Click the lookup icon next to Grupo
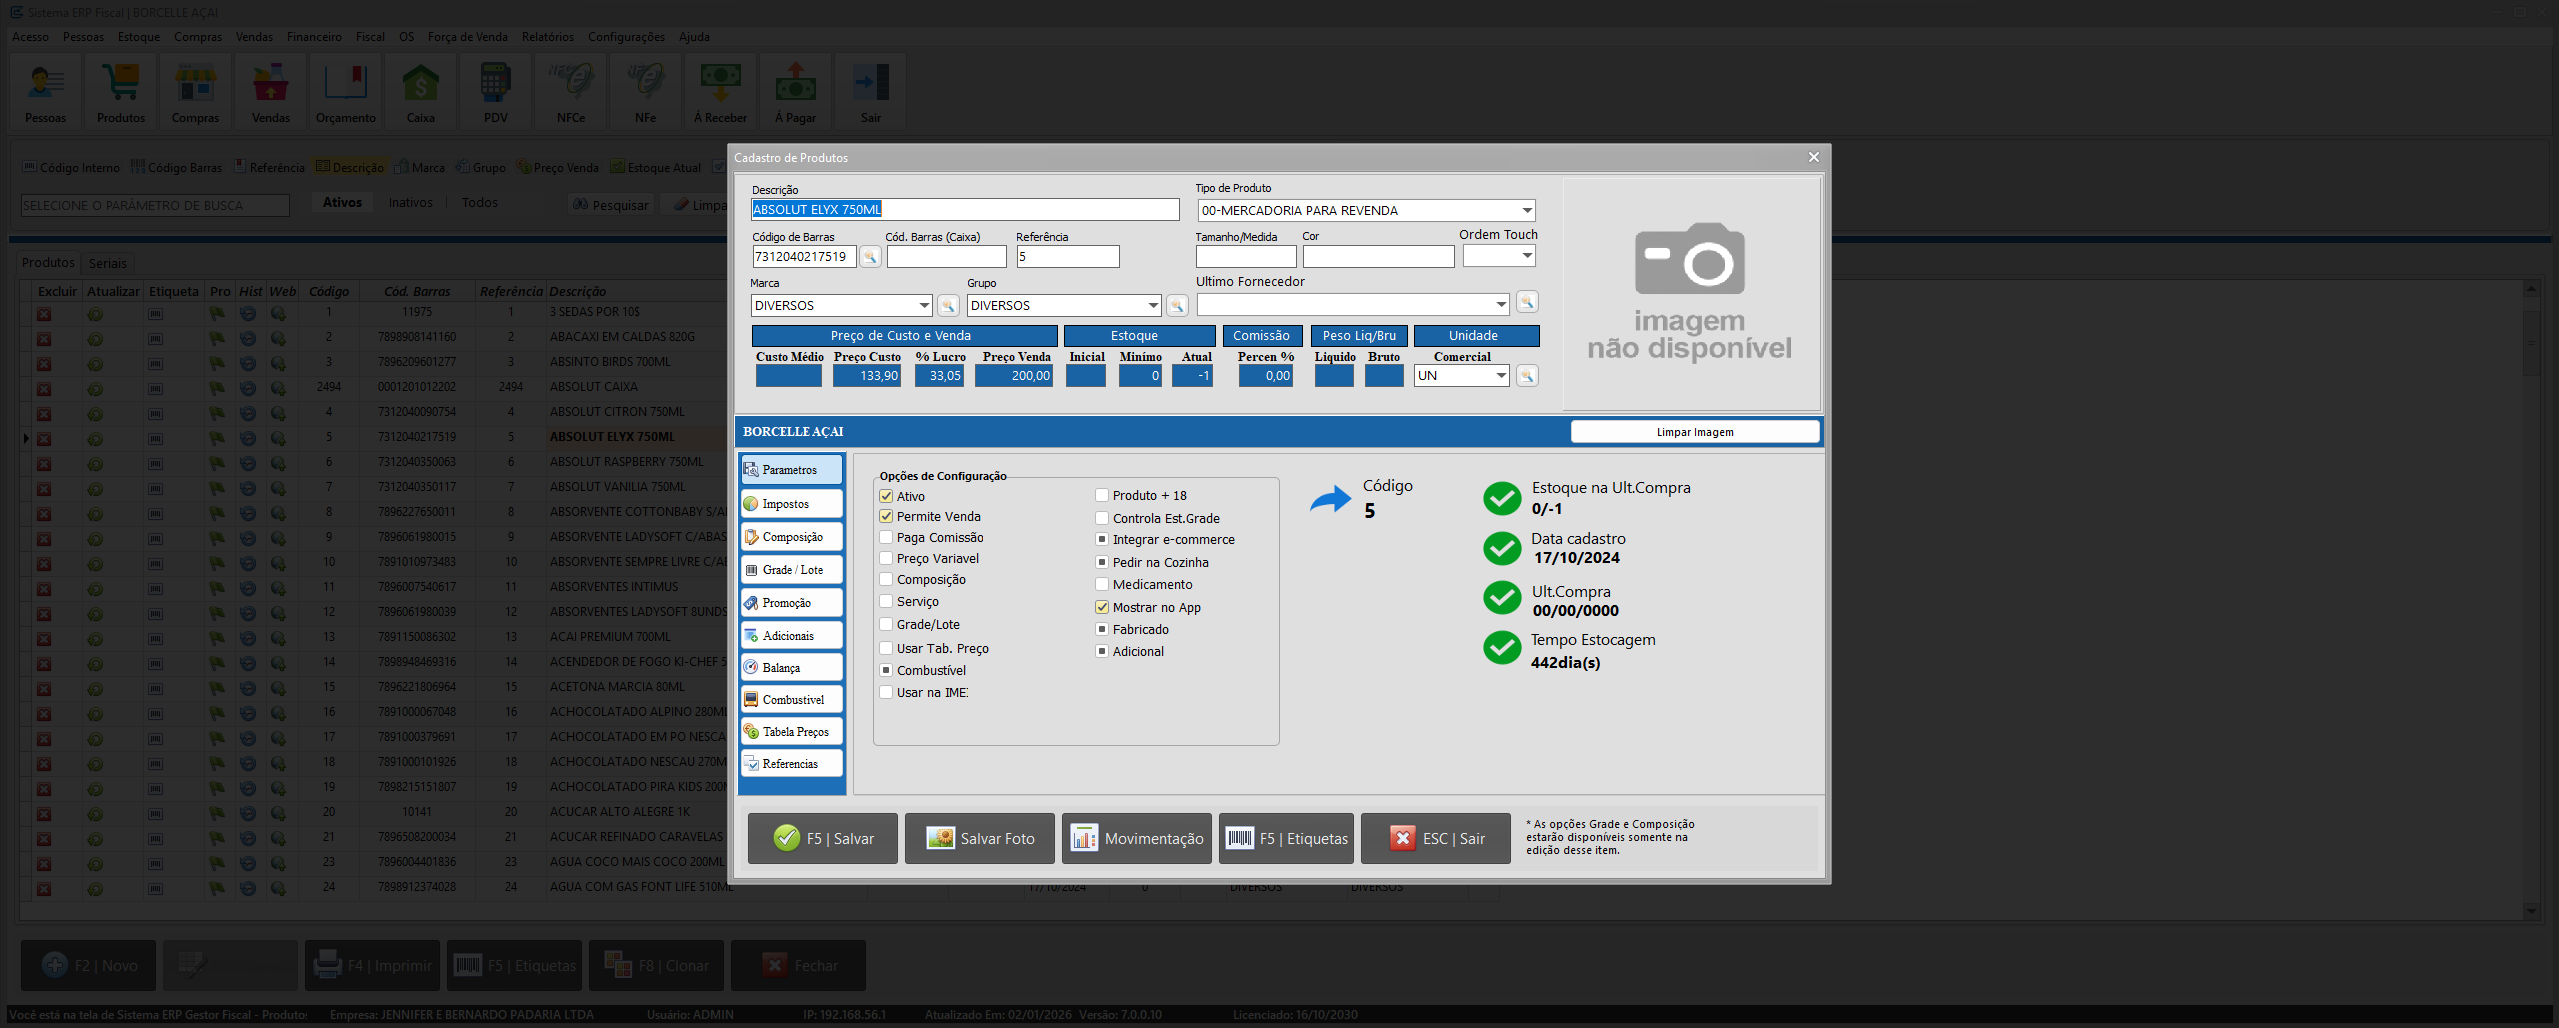The height and width of the screenshot is (1028, 2559). [1177, 305]
